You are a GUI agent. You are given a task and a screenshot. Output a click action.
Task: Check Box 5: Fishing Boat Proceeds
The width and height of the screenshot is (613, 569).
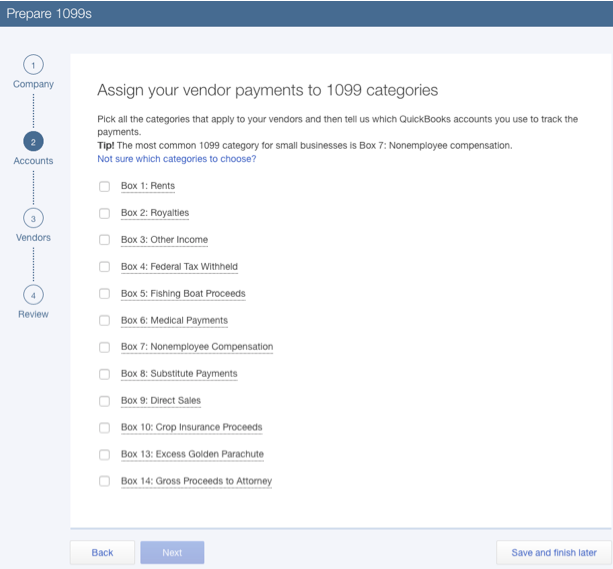pyautogui.click(x=105, y=294)
